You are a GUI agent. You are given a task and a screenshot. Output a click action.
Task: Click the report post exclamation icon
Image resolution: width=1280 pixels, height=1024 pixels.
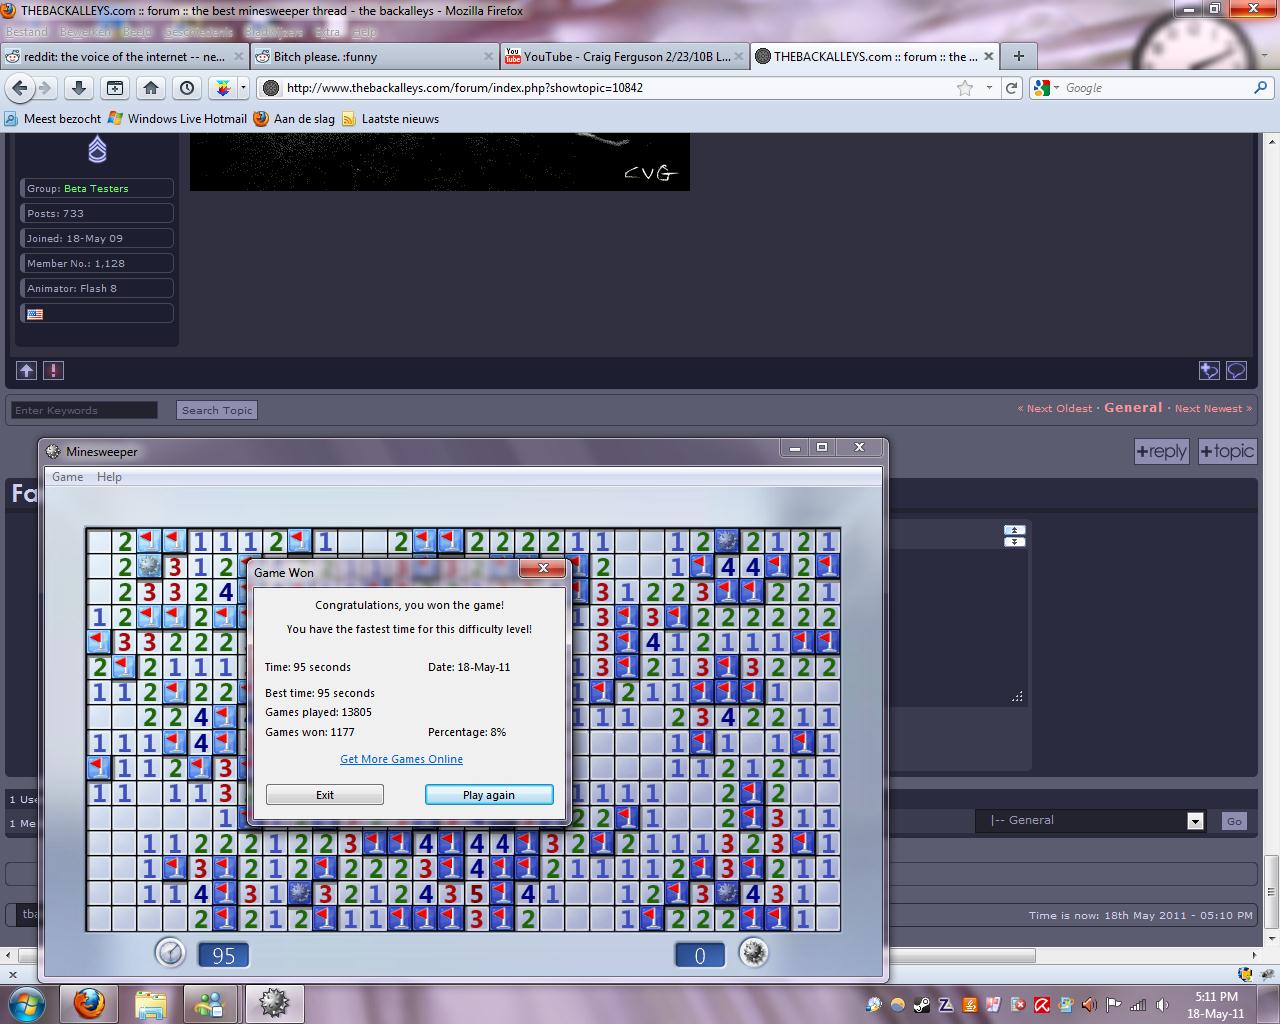click(54, 371)
